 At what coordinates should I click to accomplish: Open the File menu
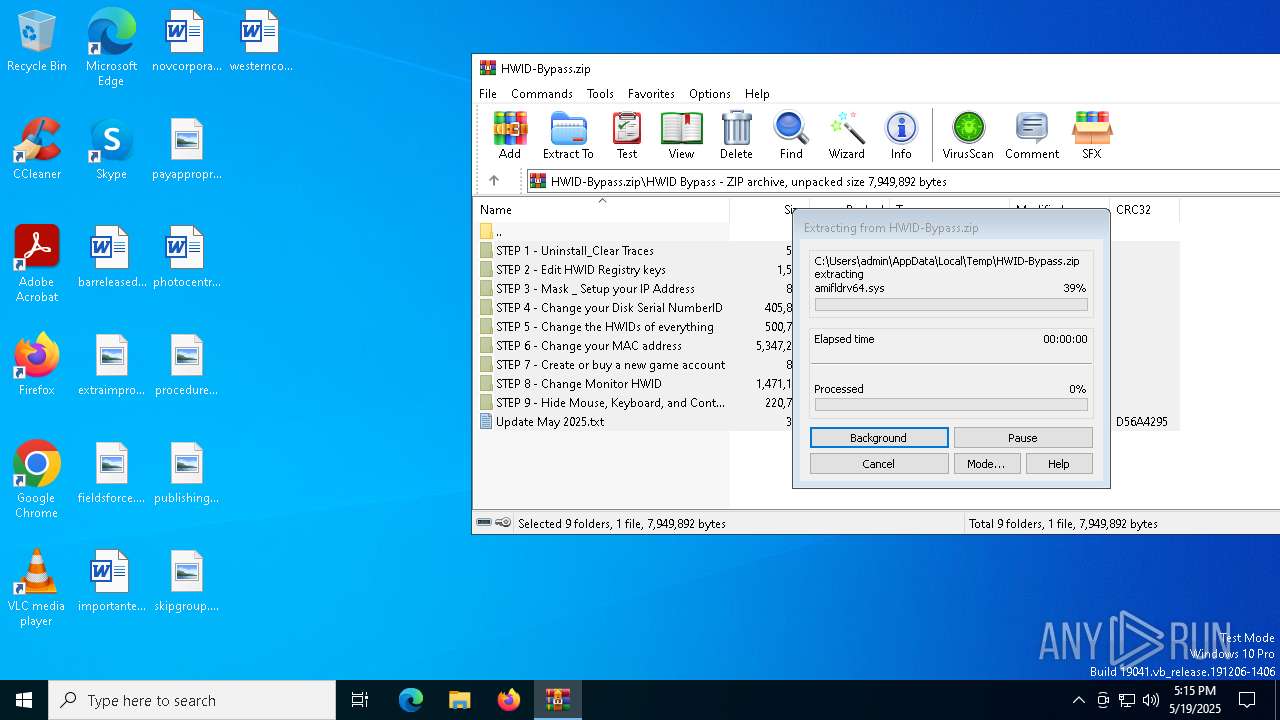click(488, 94)
